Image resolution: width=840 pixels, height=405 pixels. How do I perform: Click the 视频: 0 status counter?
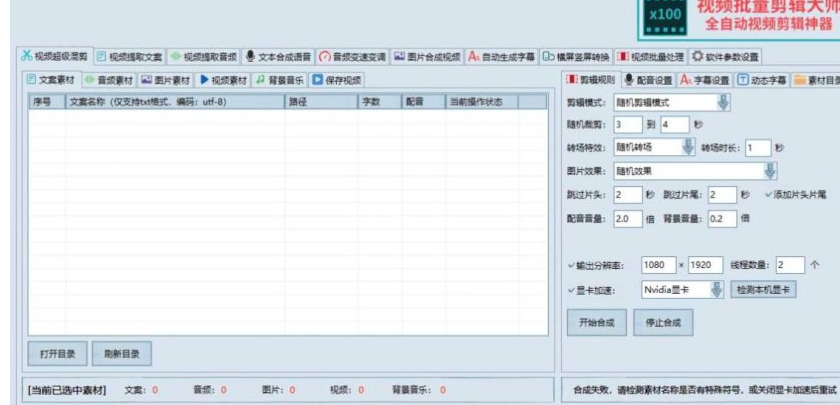click(347, 390)
